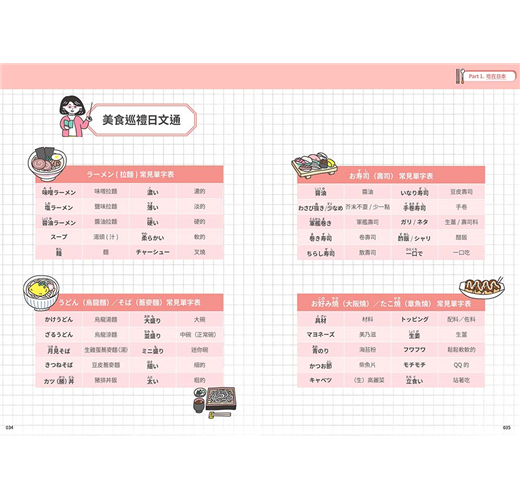Click the チャーシュー cell
This screenshot has height=500, width=520.
pos(153,252)
